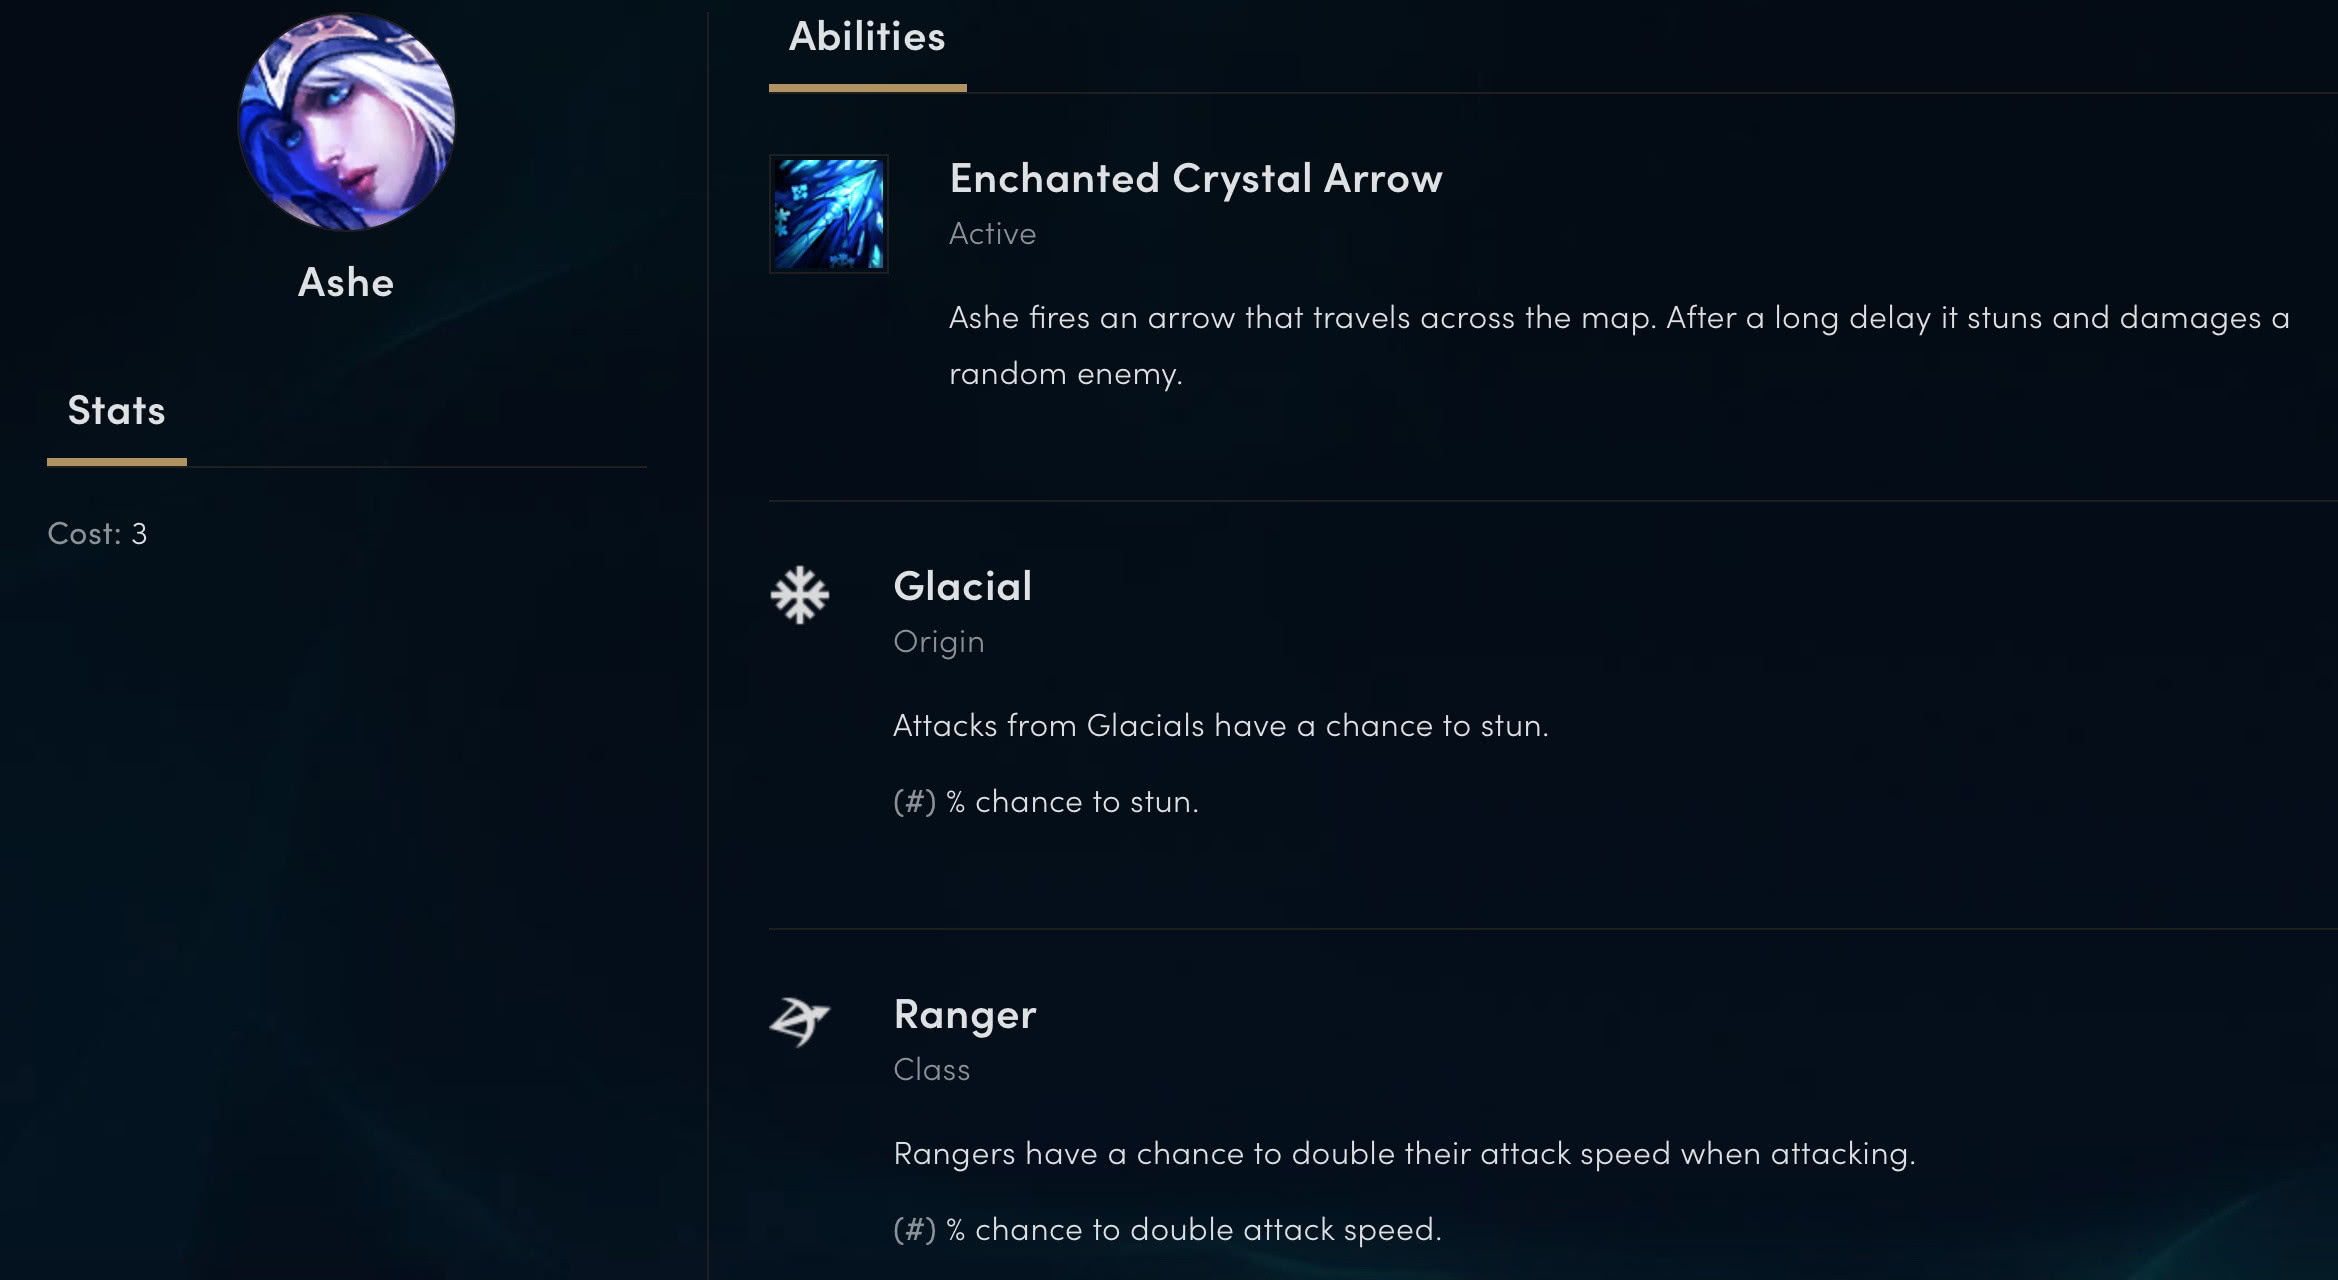Click the Enchanted Crystal Arrow ability icon
Screen dimensions: 2338x1280
828,214
